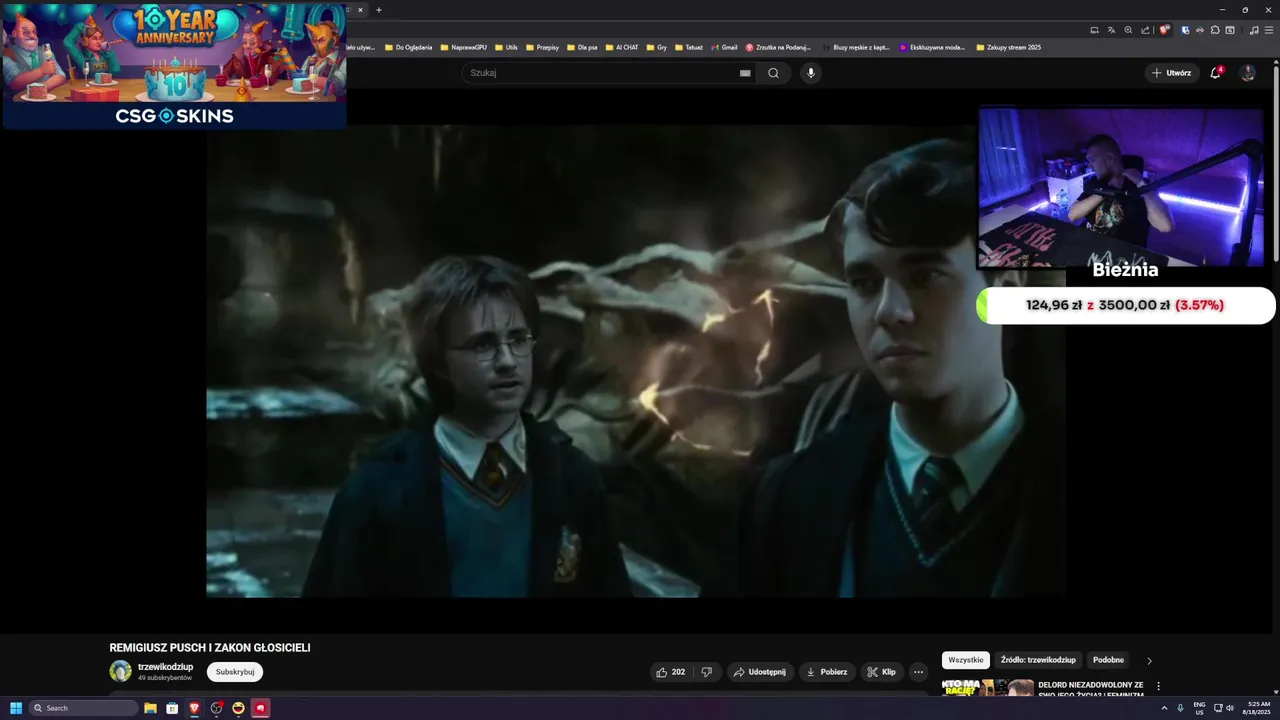Toggle the browser sidebar panel icon
This screenshot has height=720, width=1280.
pos(1230,30)
